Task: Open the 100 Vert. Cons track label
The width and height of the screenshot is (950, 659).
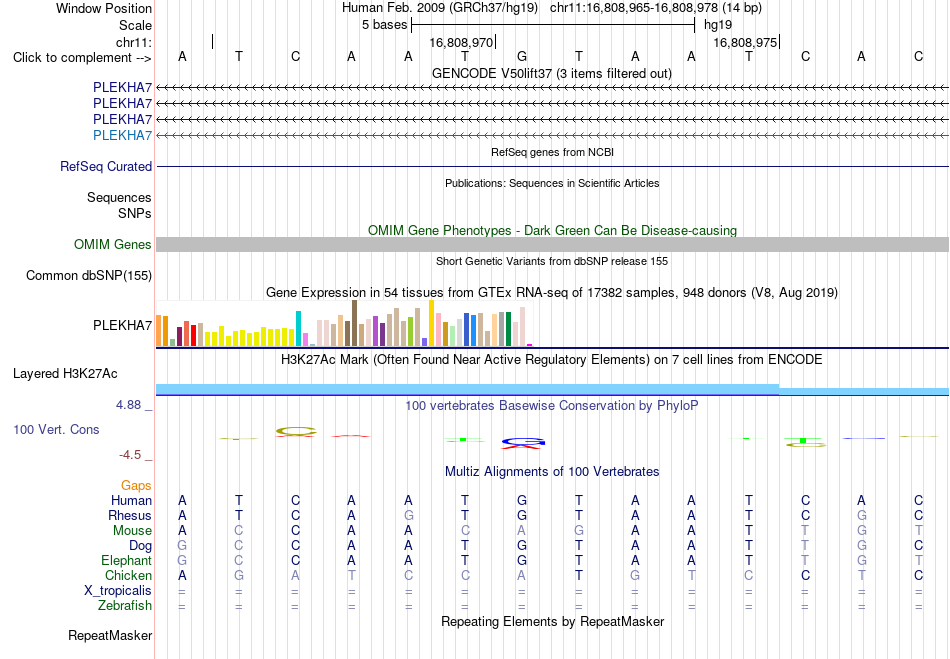Action: (56, 429)
